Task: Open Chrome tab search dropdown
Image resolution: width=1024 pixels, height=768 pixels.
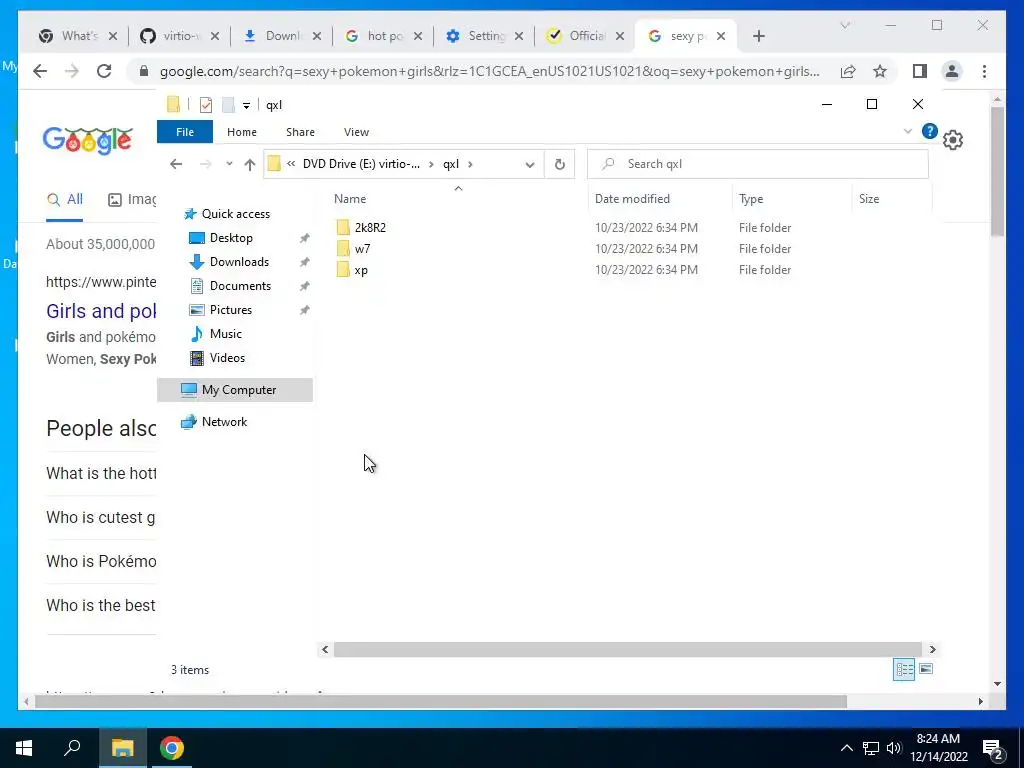Action: coord(844,25)
